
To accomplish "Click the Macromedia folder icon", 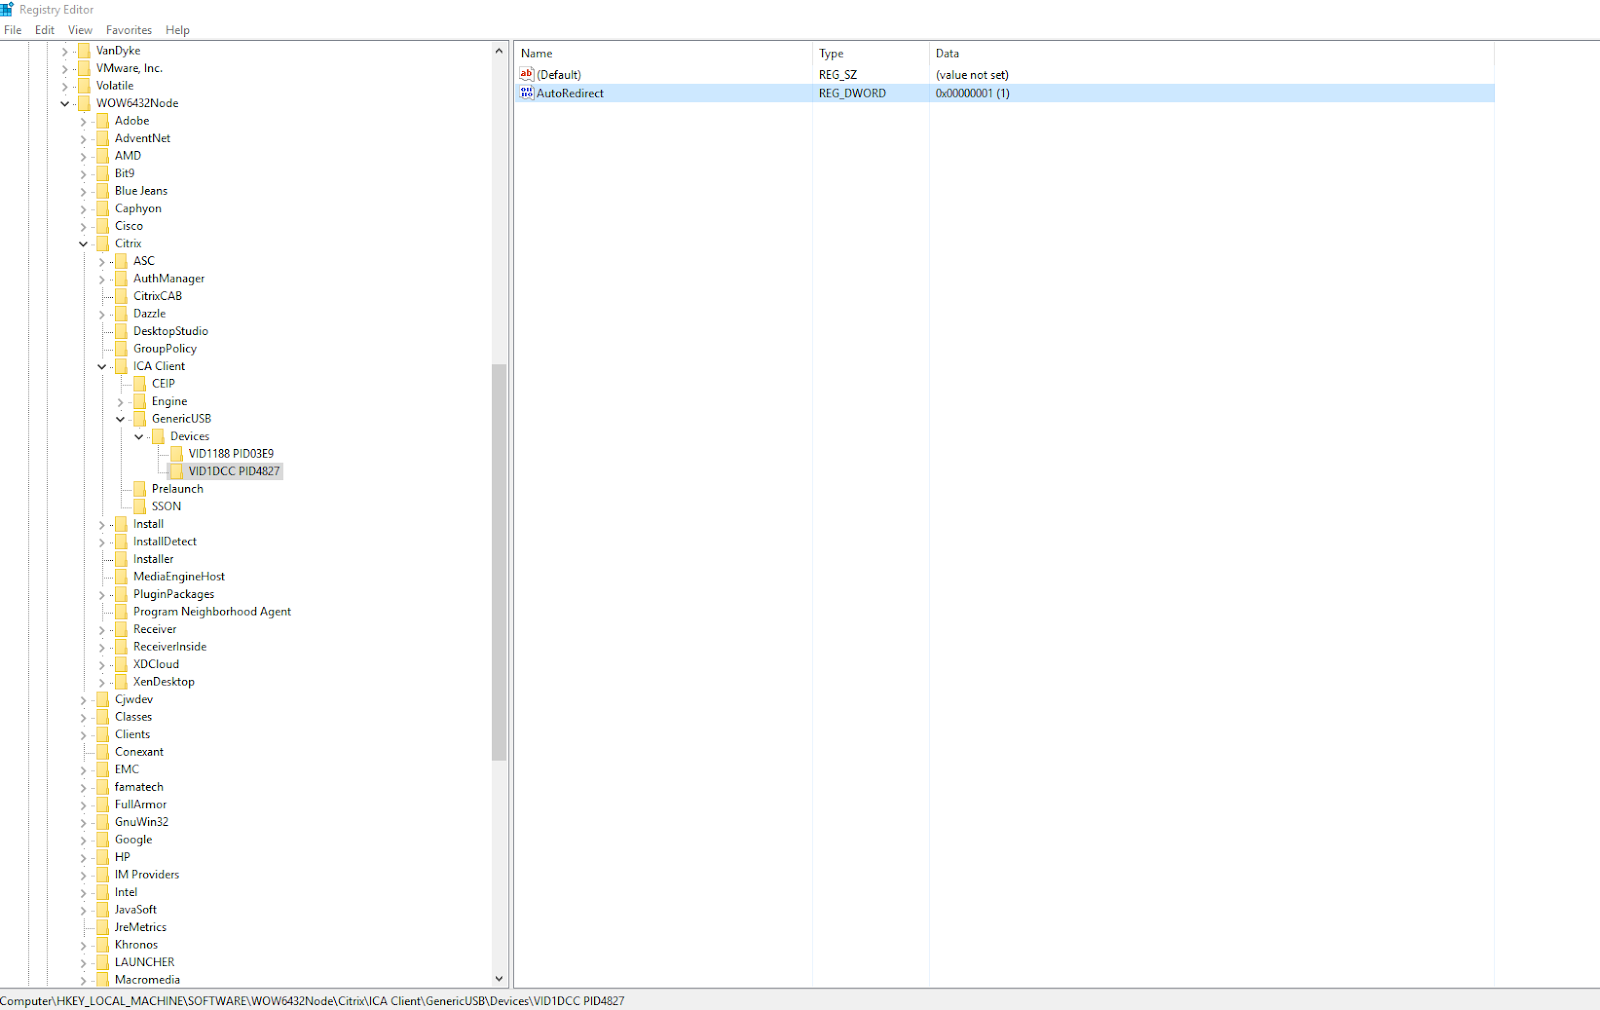I will tap(103, 980).
